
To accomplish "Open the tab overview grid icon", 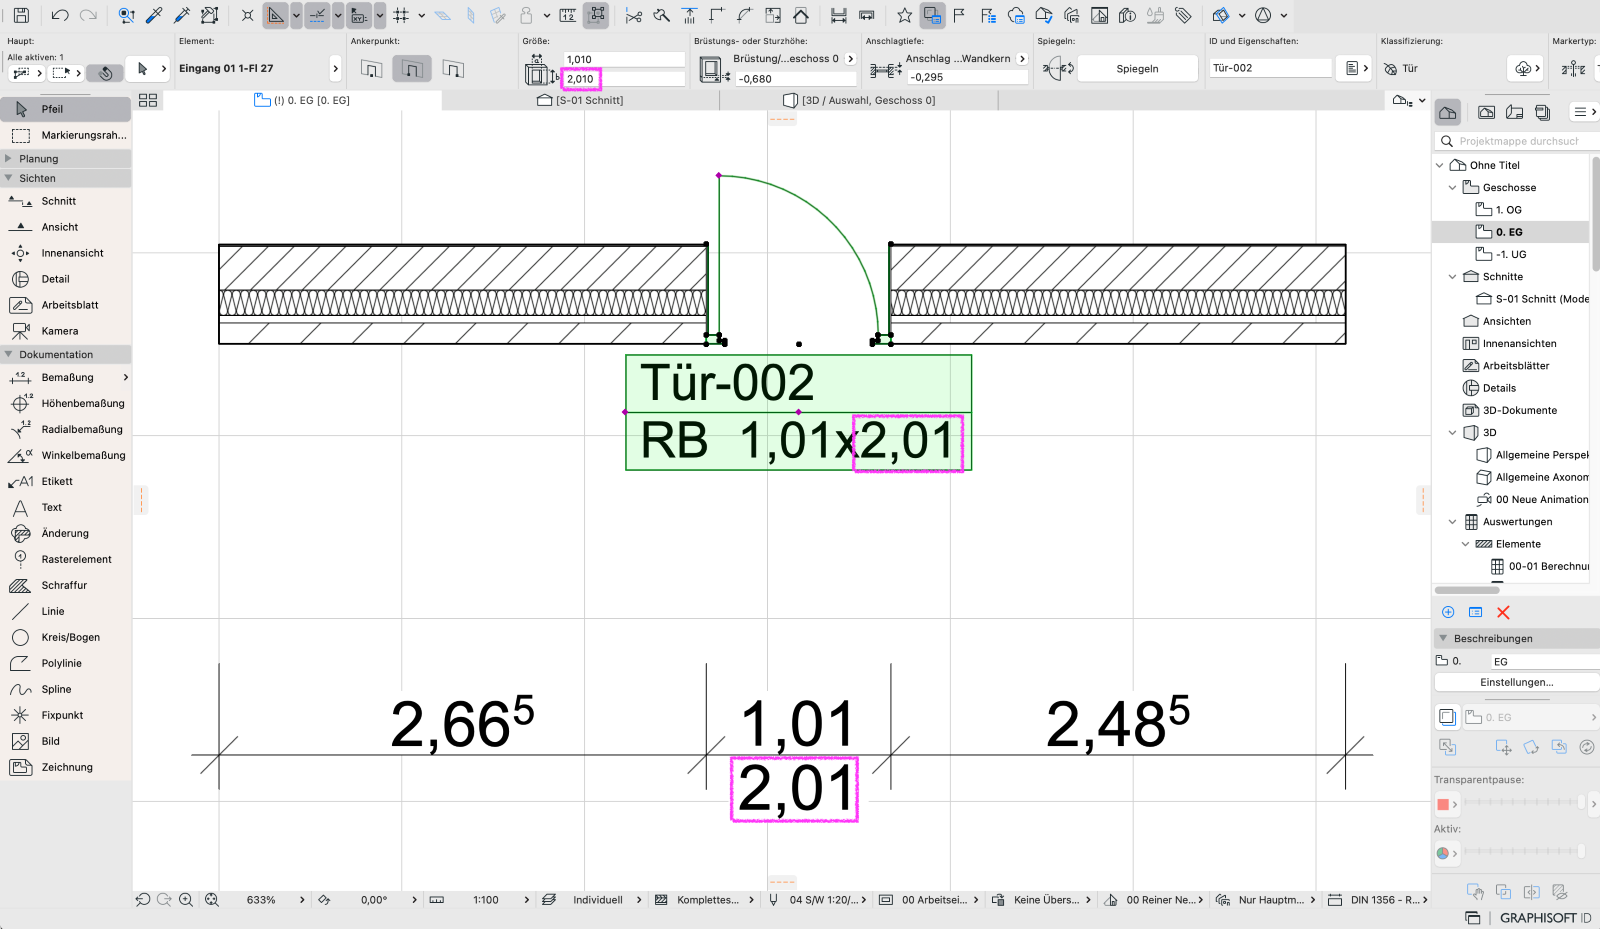I will tap(148, 100).
